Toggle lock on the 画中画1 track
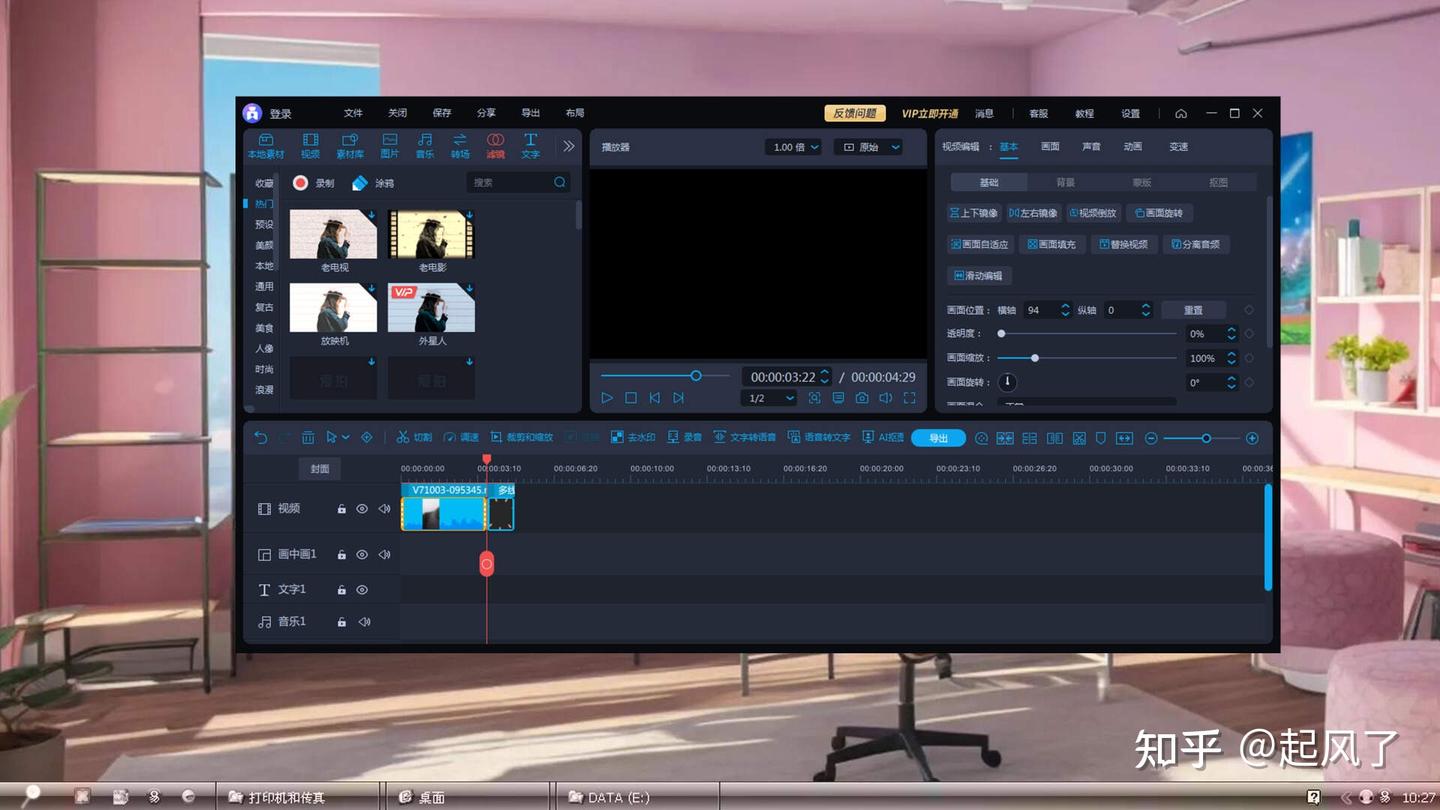Screen dimensions: 1440x810 coord(342,555)
